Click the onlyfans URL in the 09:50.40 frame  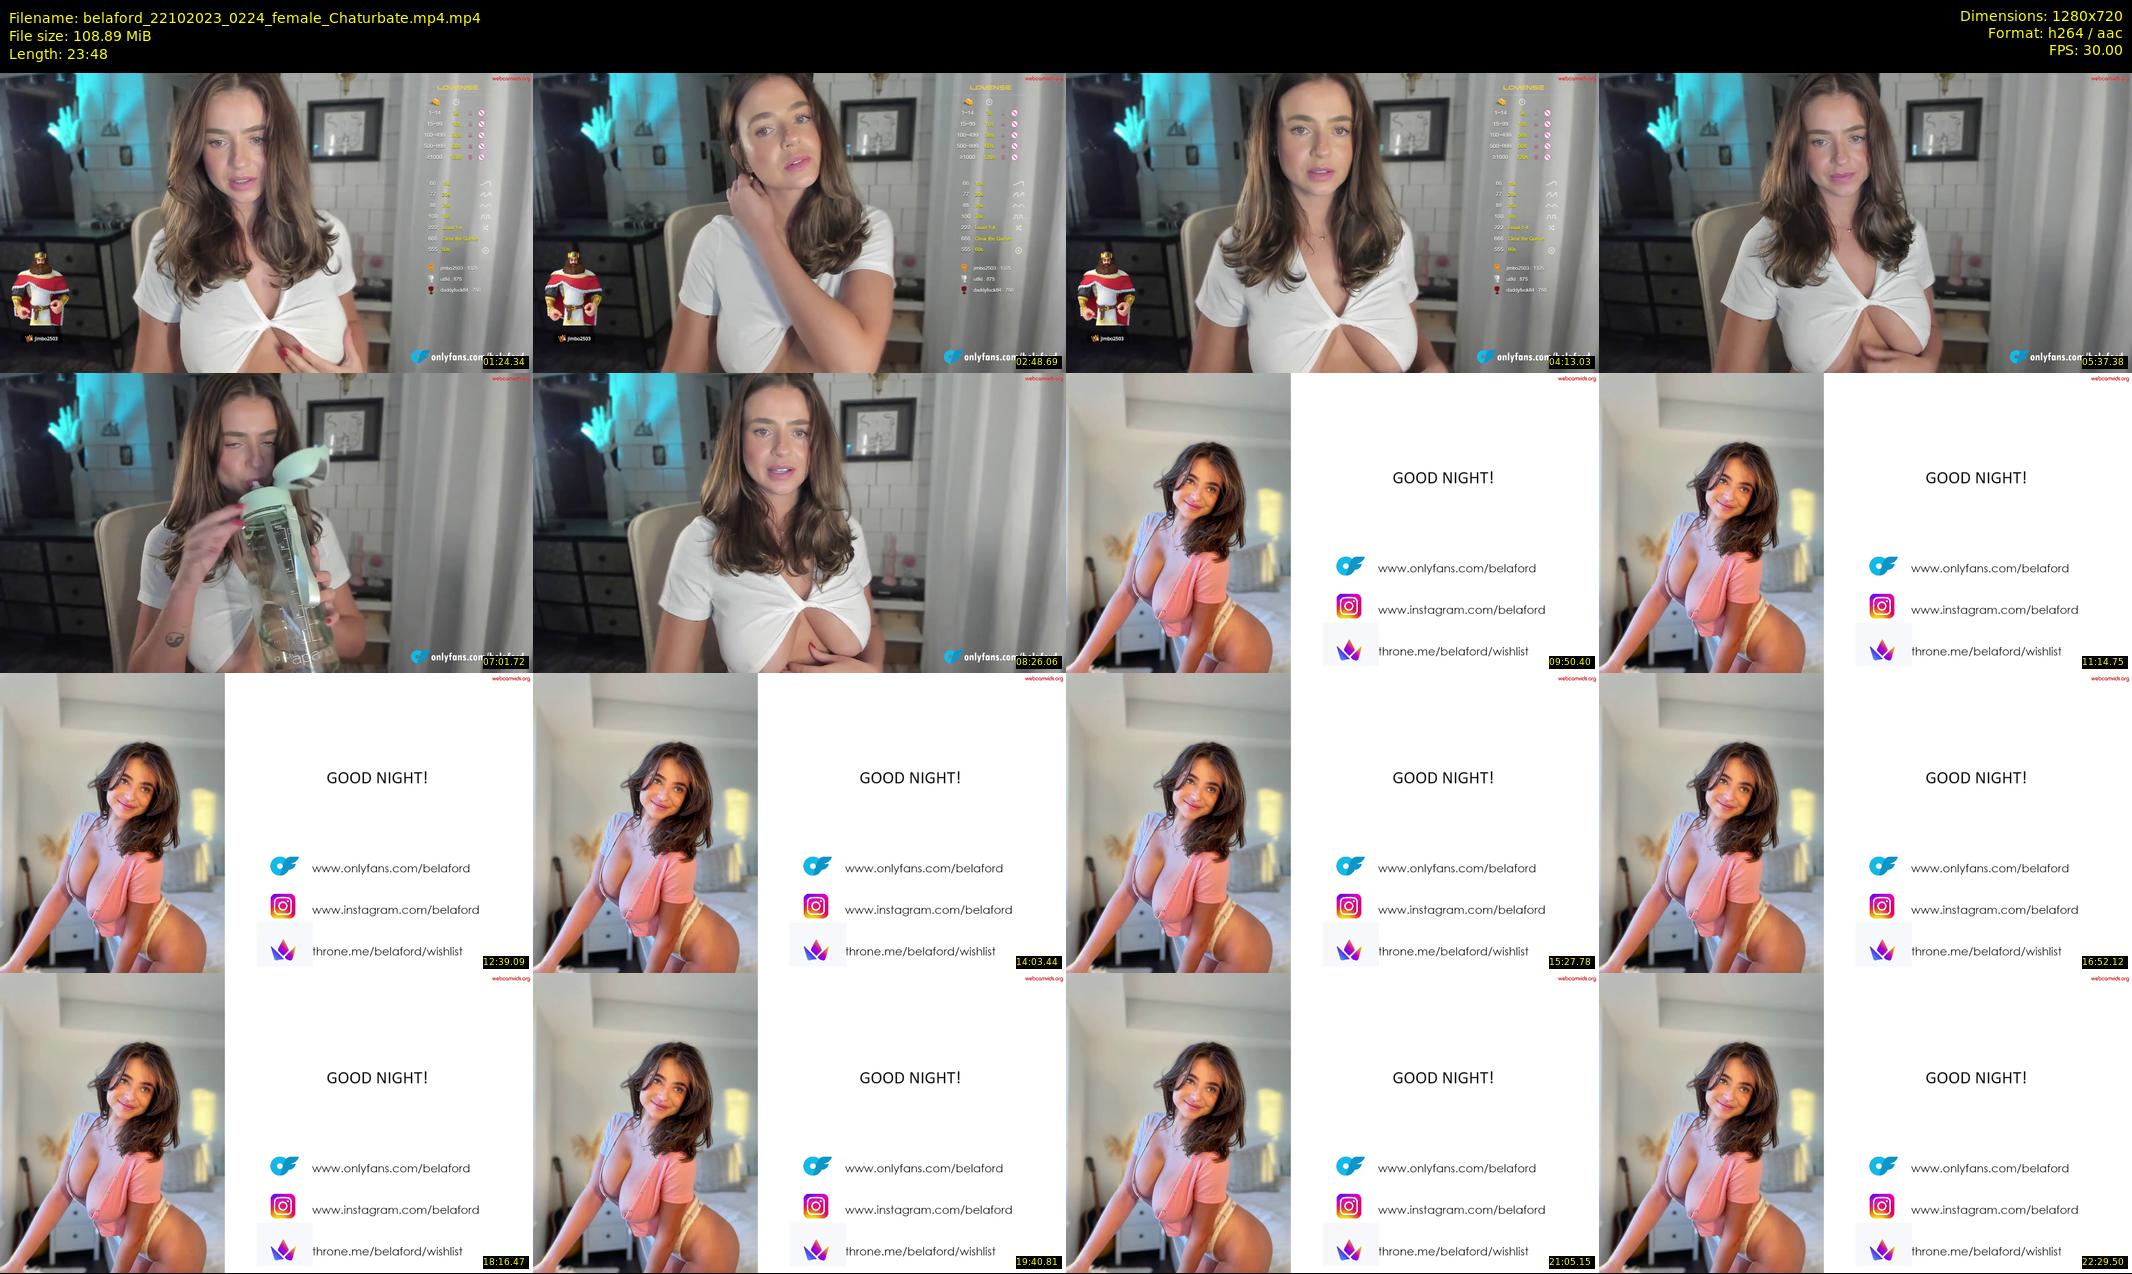tap(1456, 568)
